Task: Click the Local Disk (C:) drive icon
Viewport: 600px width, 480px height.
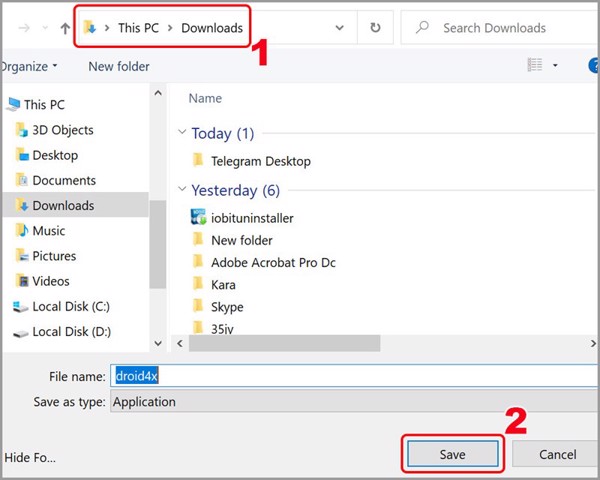Action: [x=20, y=306]
